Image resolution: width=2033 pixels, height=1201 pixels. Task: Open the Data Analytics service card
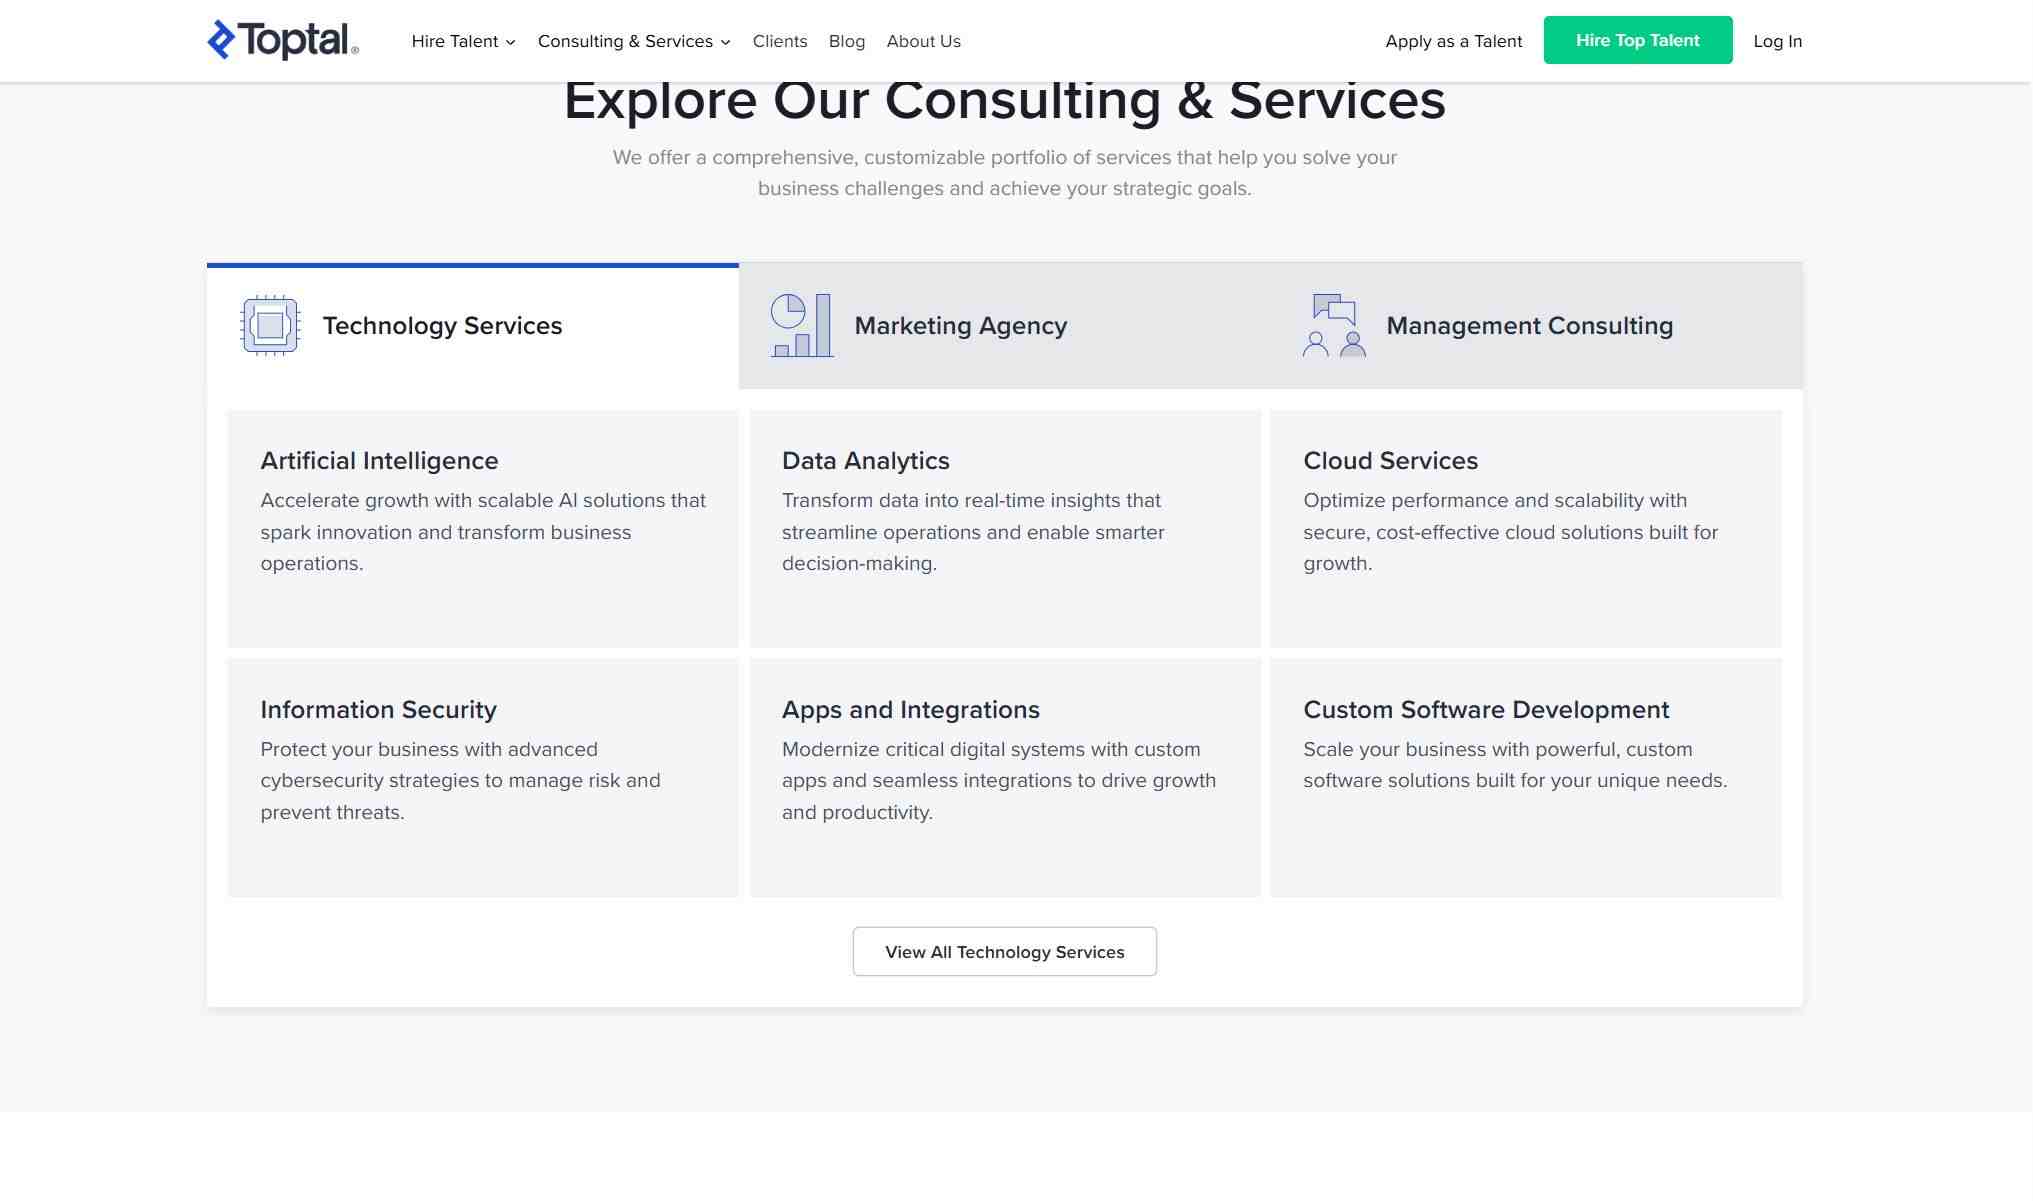click(1004, 528)
